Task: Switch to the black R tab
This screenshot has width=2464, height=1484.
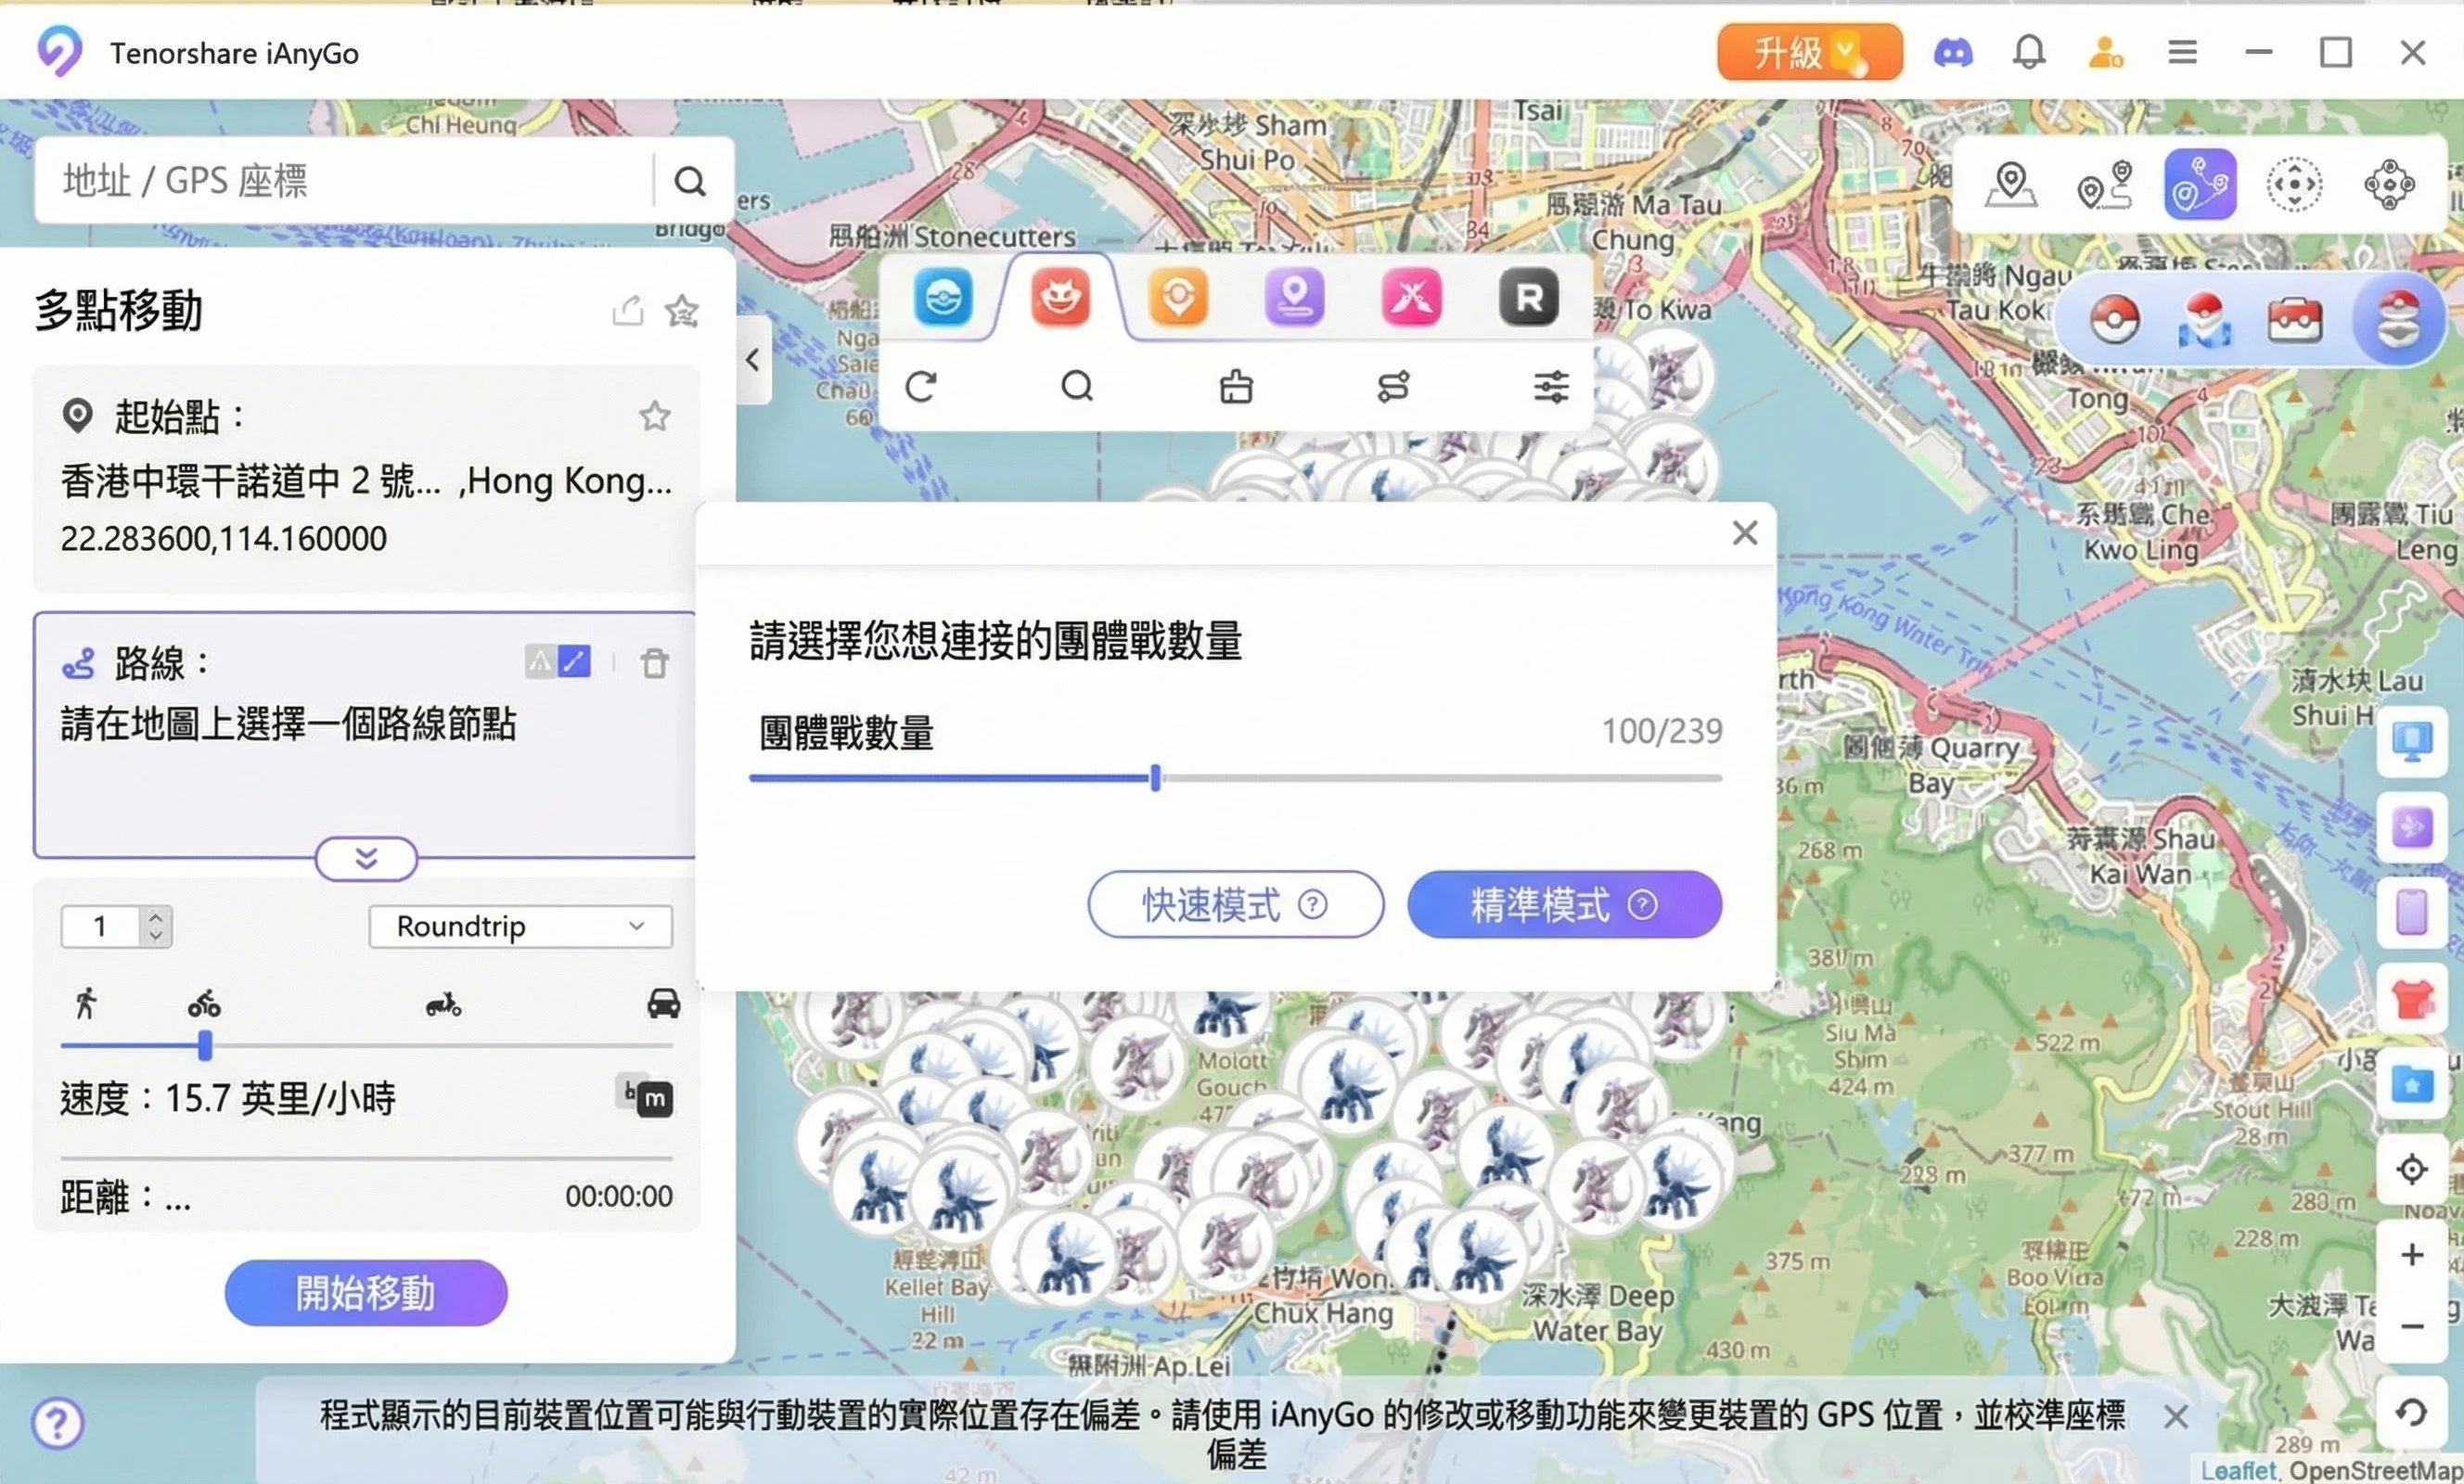Action: 1528,297
